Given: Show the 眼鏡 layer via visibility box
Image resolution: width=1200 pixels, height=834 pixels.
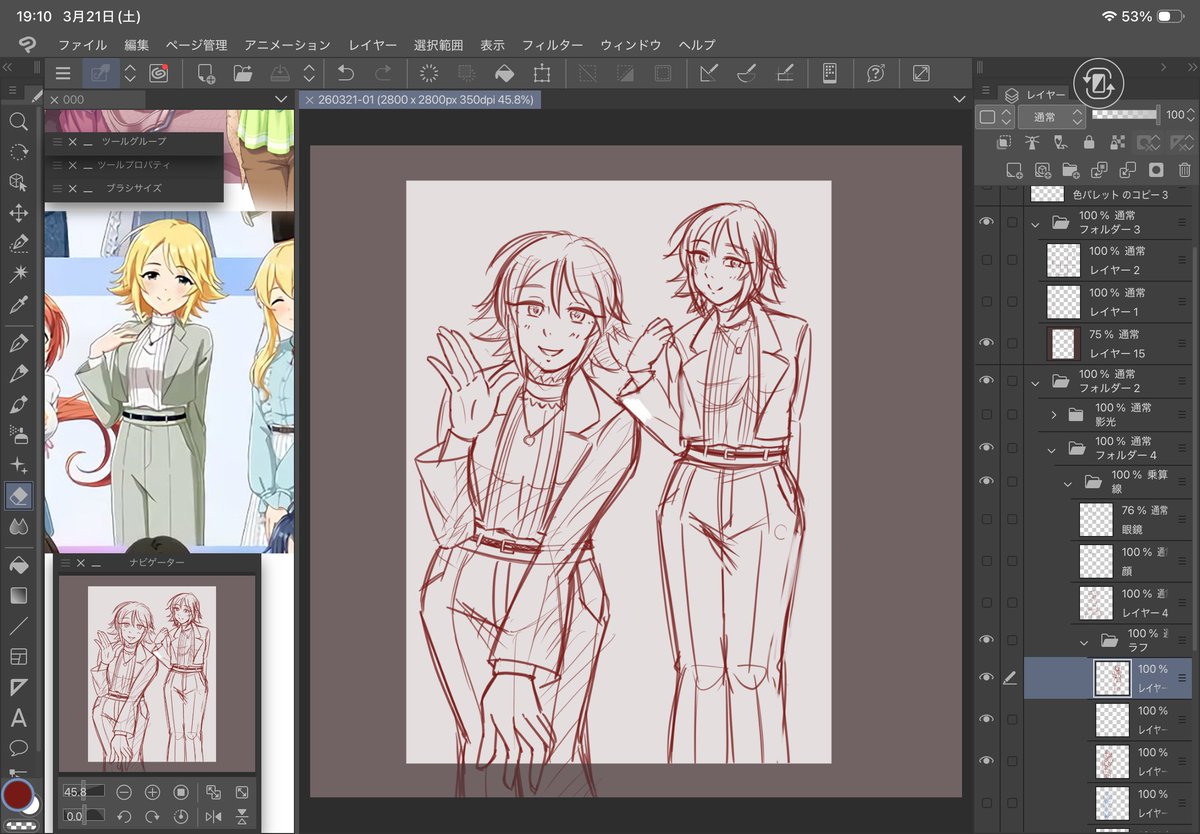Looking at the screenshot, I should tap(987, 519).
